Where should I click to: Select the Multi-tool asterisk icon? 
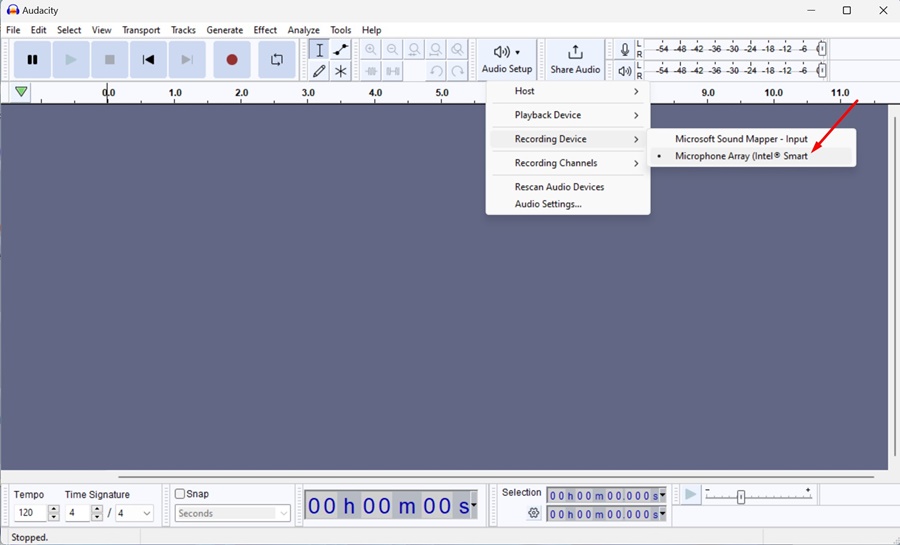coord(341,71)
